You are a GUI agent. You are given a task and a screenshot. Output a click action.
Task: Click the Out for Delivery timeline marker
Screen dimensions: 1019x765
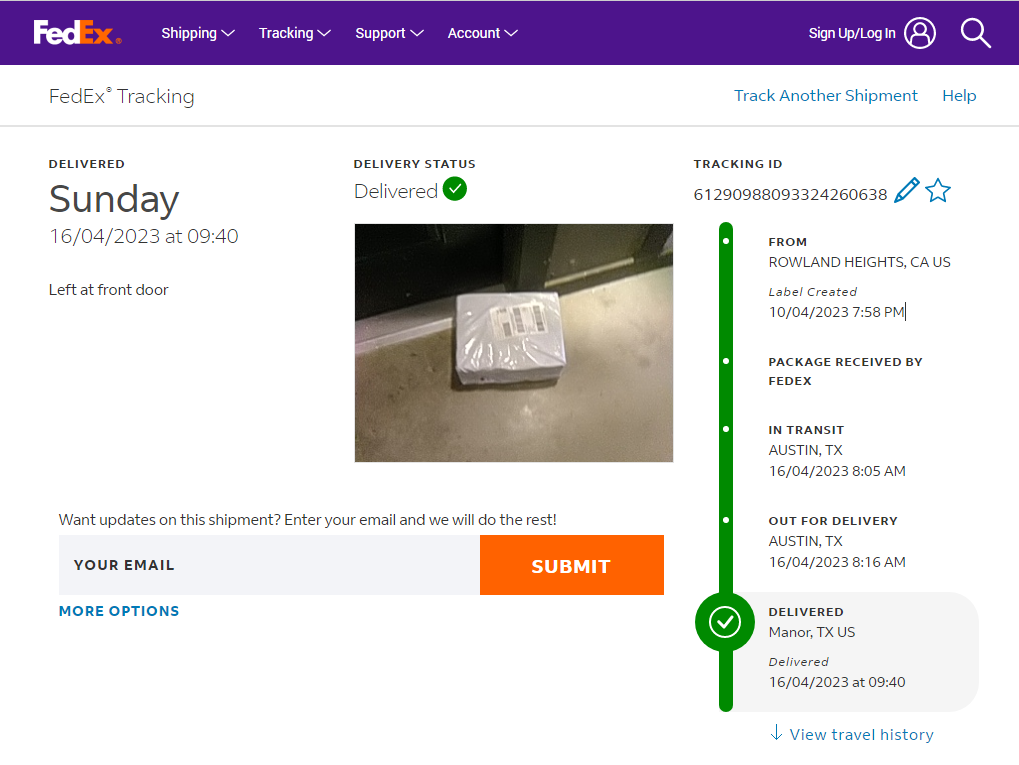click(x=726, y=520)
